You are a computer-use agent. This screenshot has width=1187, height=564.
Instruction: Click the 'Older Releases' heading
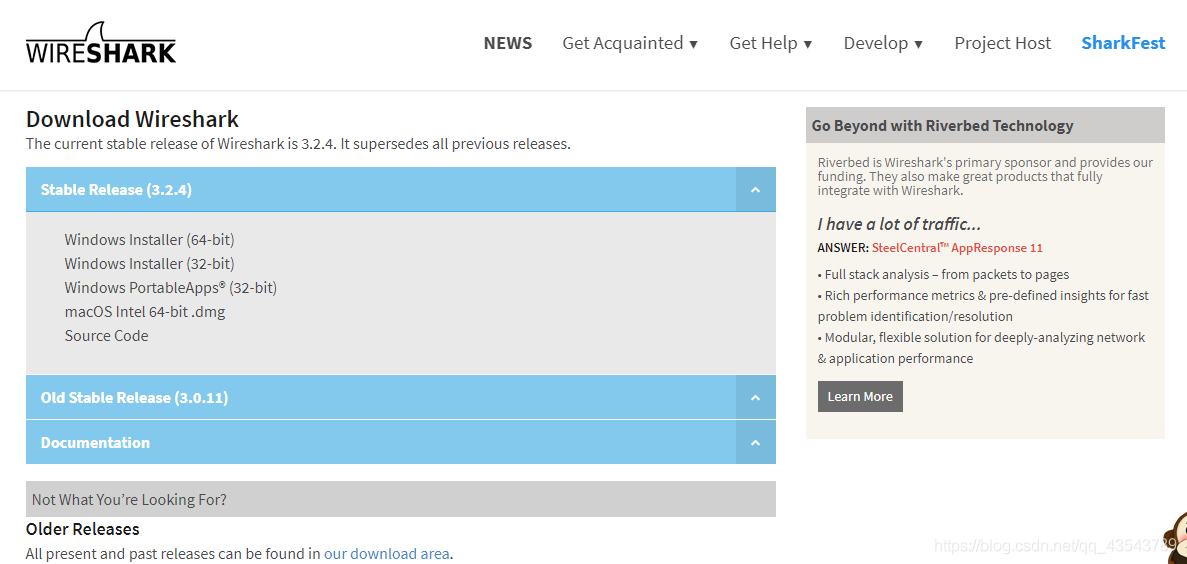[x=83, y=528]
